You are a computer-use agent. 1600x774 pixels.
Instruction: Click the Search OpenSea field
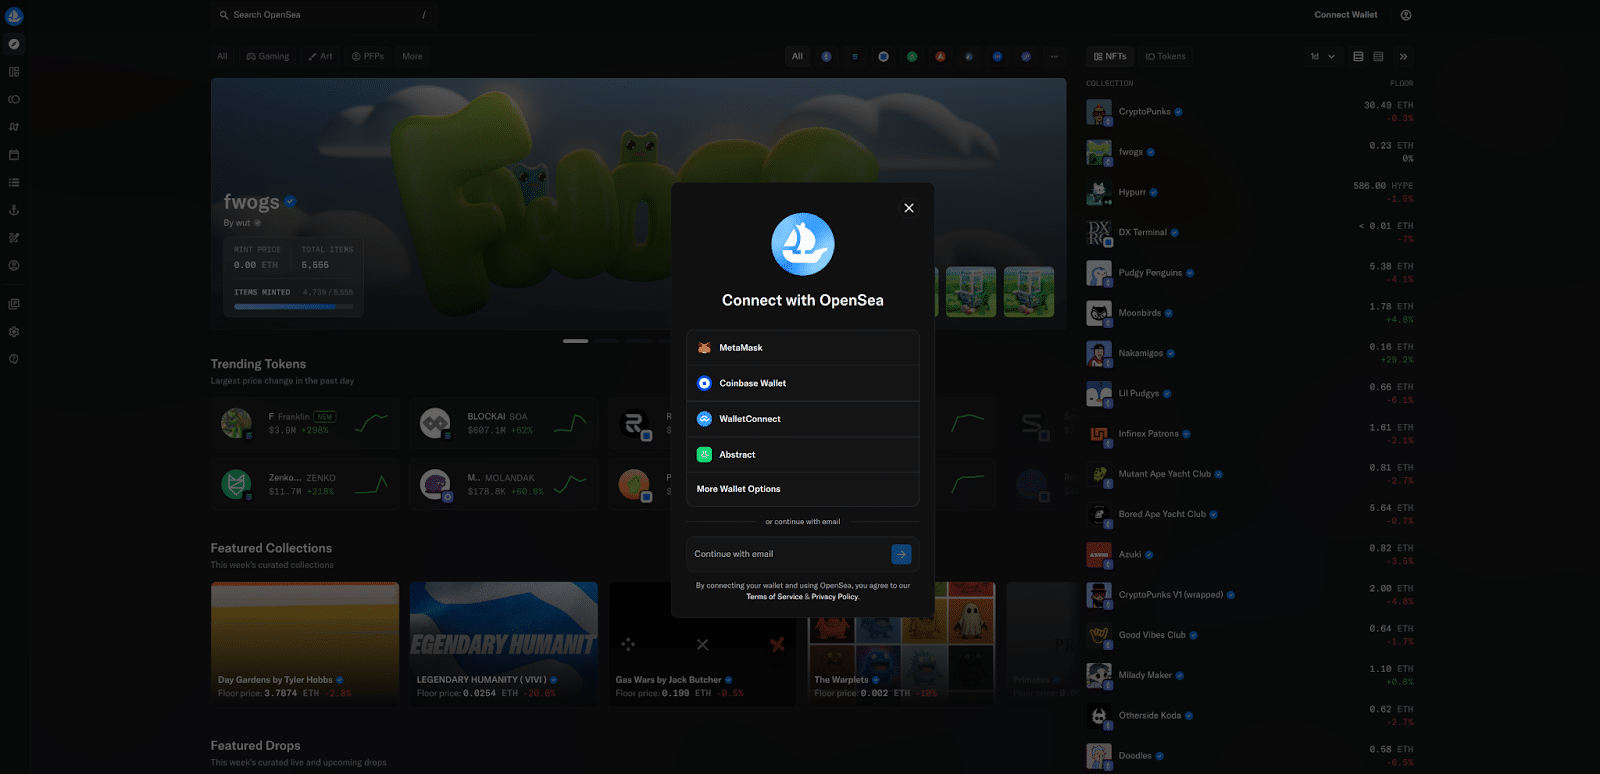coord(323,15)
